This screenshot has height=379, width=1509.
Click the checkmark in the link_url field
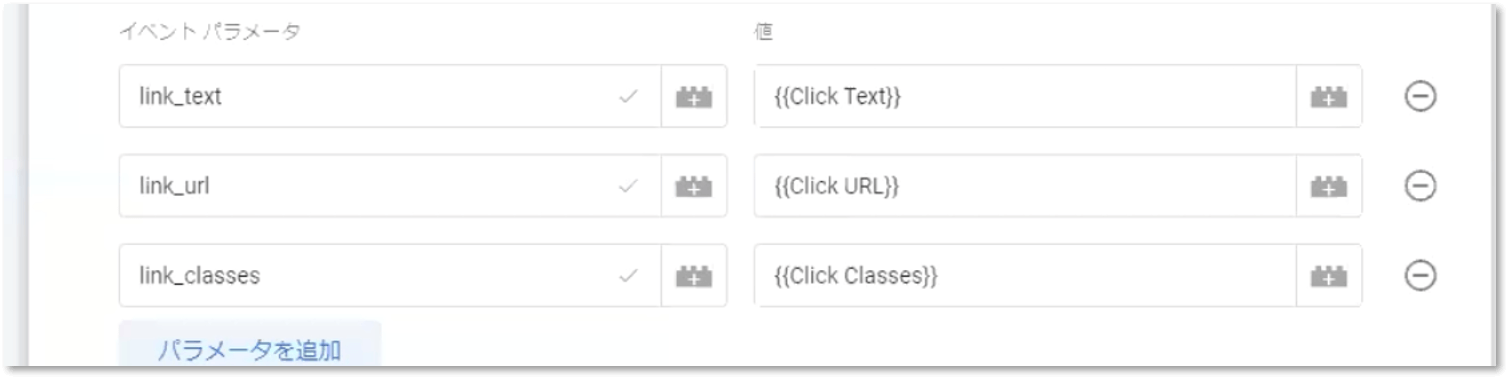click(x=629, y=186)
